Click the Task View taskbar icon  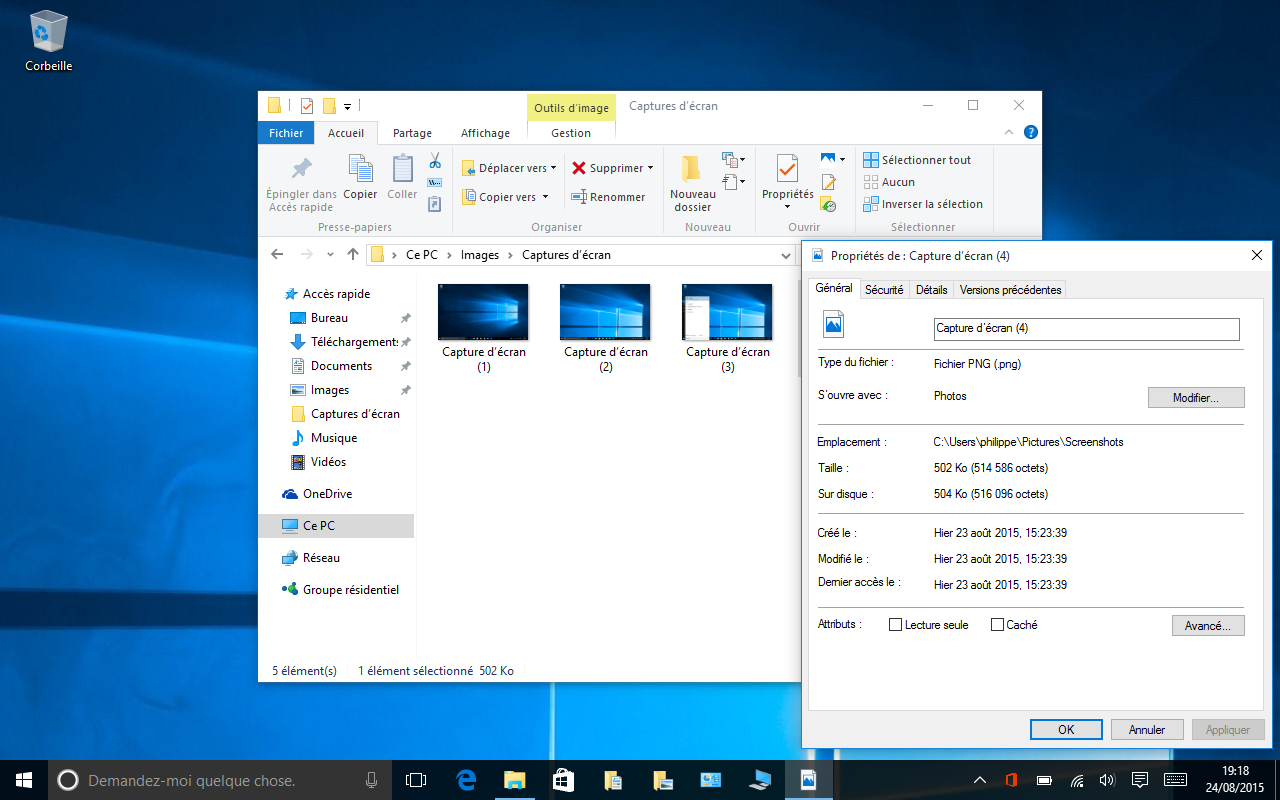(x=416, y=779)
